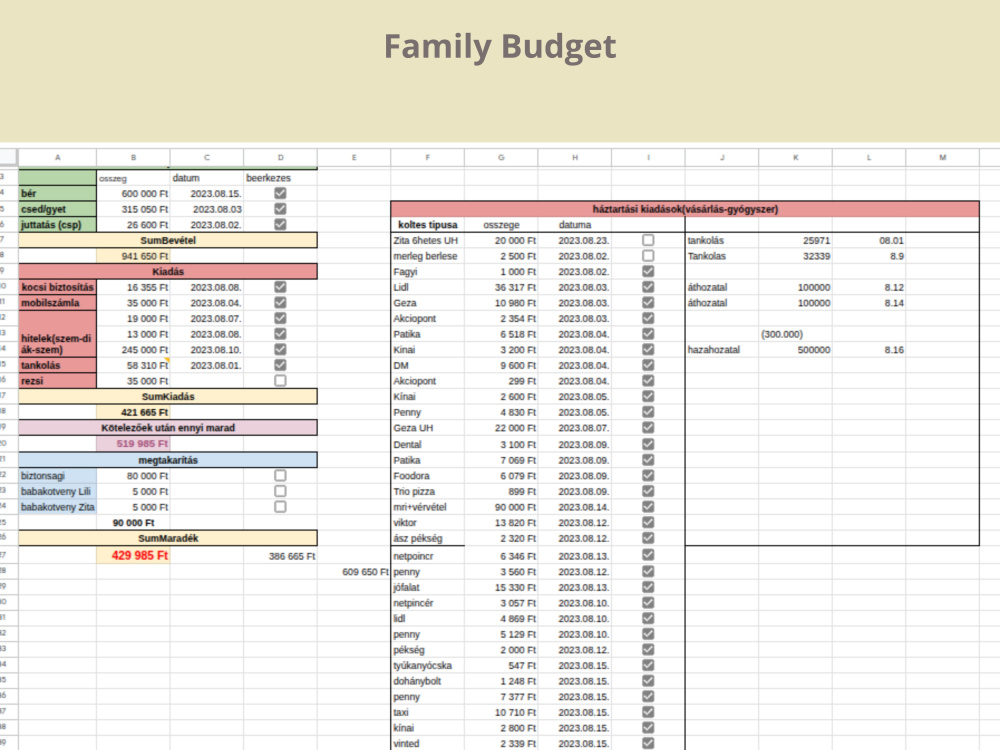
Task: Check the babakotveny Lili checkbox
Action: point(280,491)
